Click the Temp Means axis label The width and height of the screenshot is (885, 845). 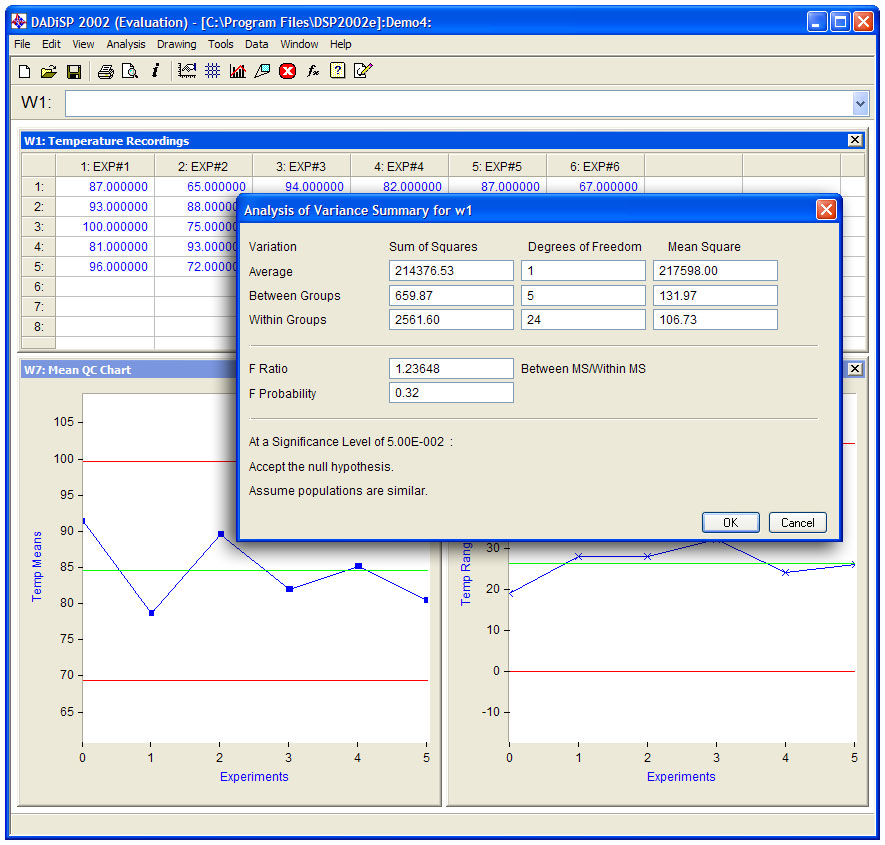tap(37, 566)
